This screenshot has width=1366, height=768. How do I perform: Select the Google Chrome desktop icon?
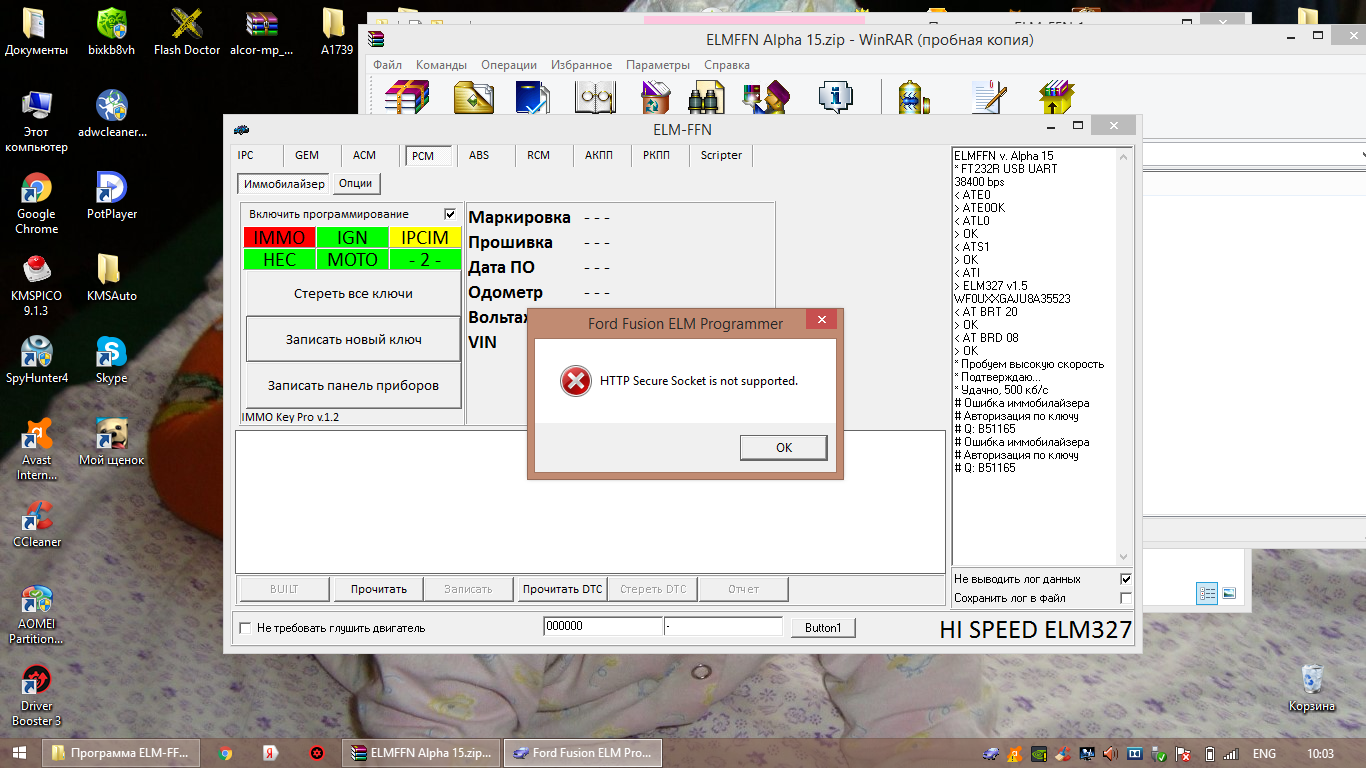click(36, 203)
